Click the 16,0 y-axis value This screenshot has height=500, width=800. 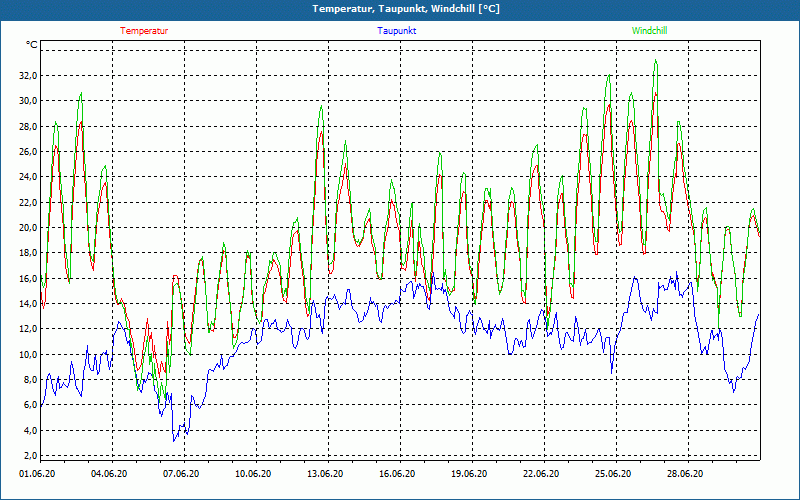point(28,278)
